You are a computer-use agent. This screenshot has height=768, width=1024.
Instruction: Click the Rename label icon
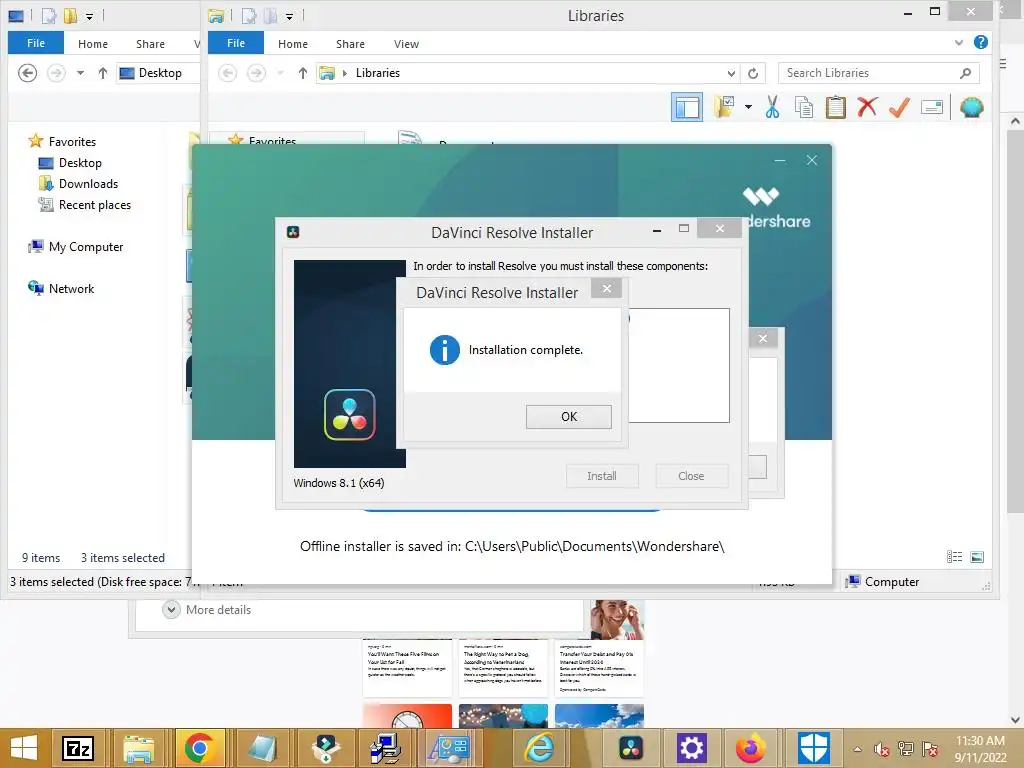pos(932,107)
